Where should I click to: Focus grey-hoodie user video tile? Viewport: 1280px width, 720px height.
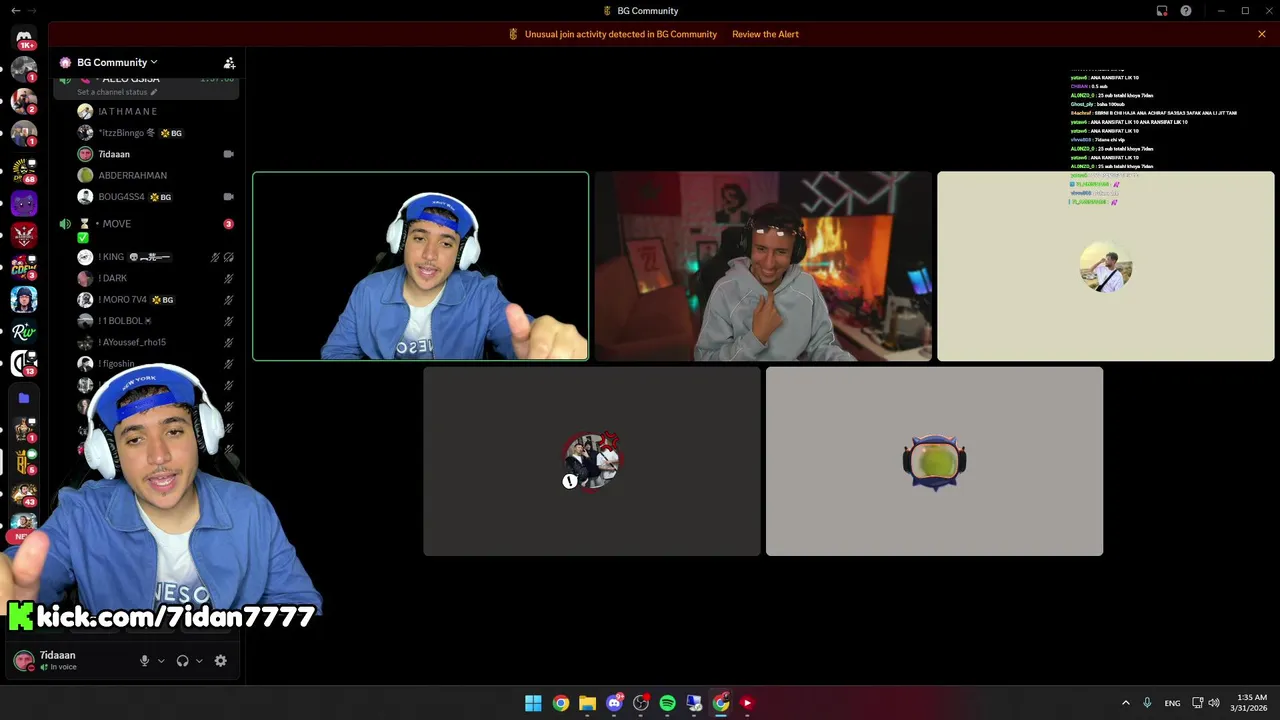pos(763,266)
